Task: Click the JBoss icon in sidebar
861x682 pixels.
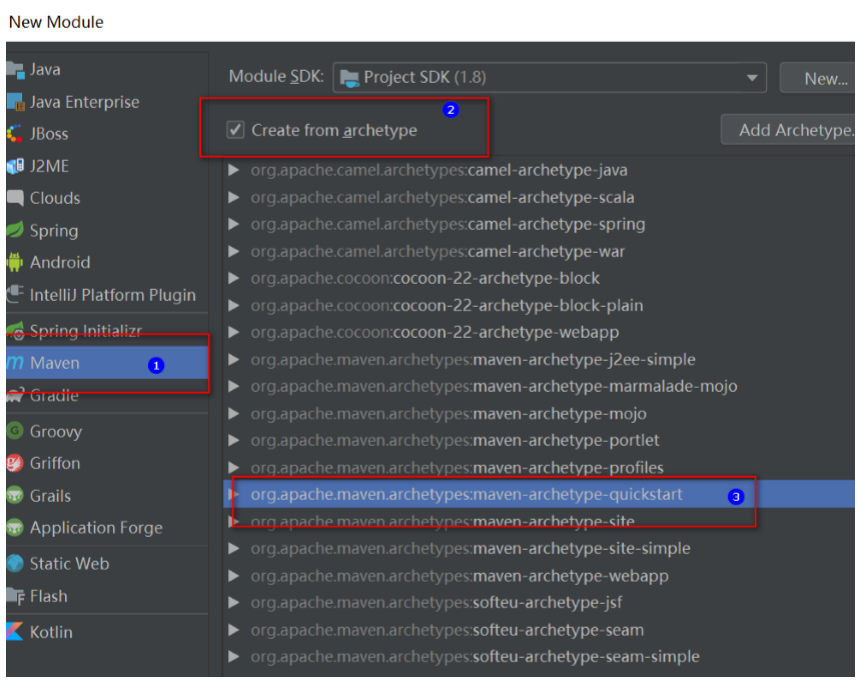Action: (15, 134)
